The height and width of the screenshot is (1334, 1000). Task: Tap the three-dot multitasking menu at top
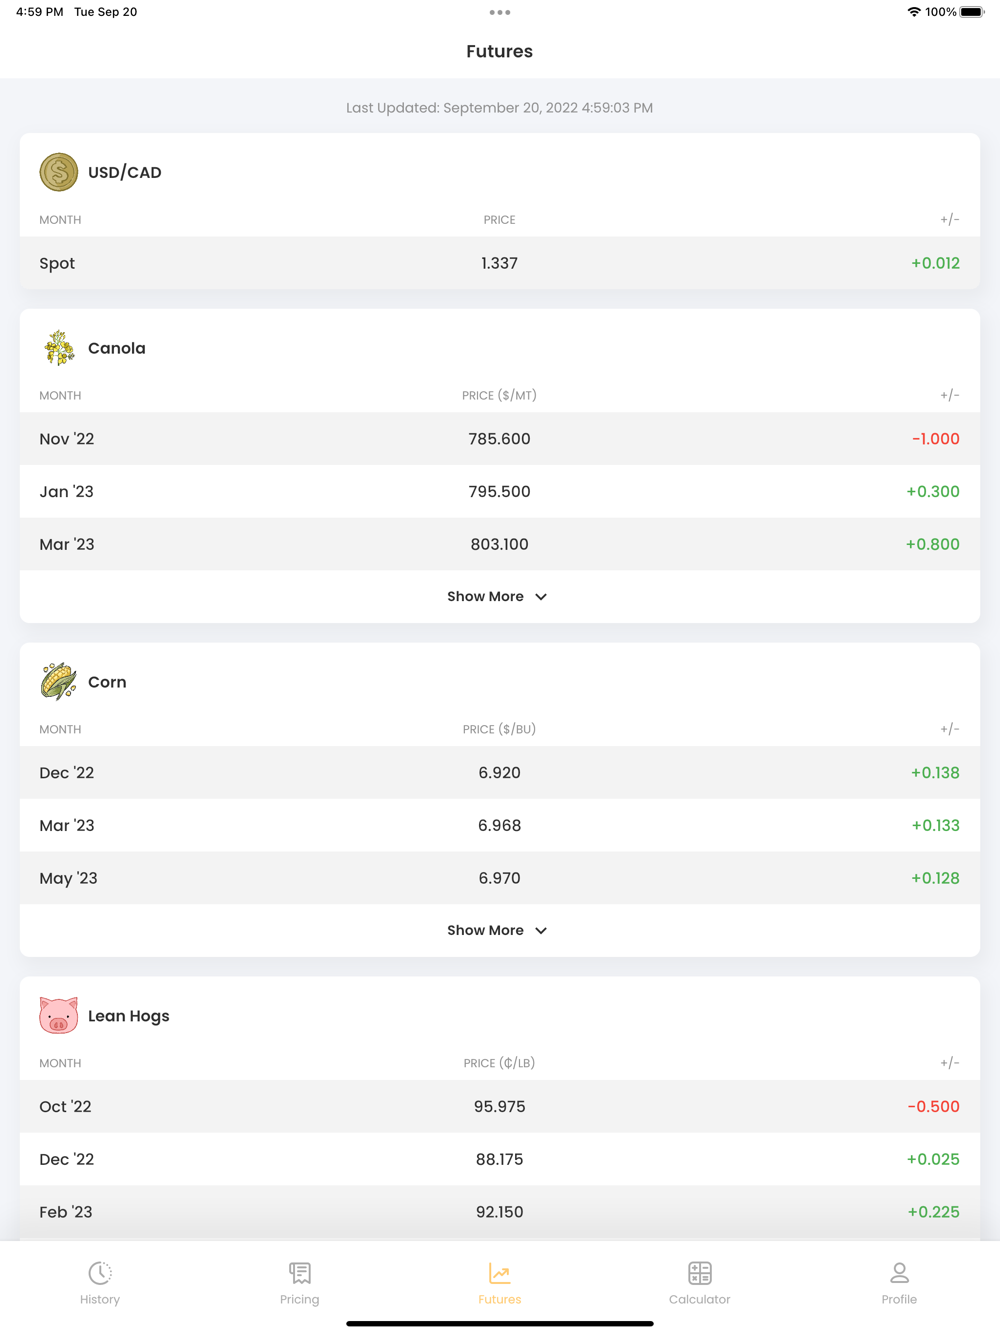[x=500, y=13]
